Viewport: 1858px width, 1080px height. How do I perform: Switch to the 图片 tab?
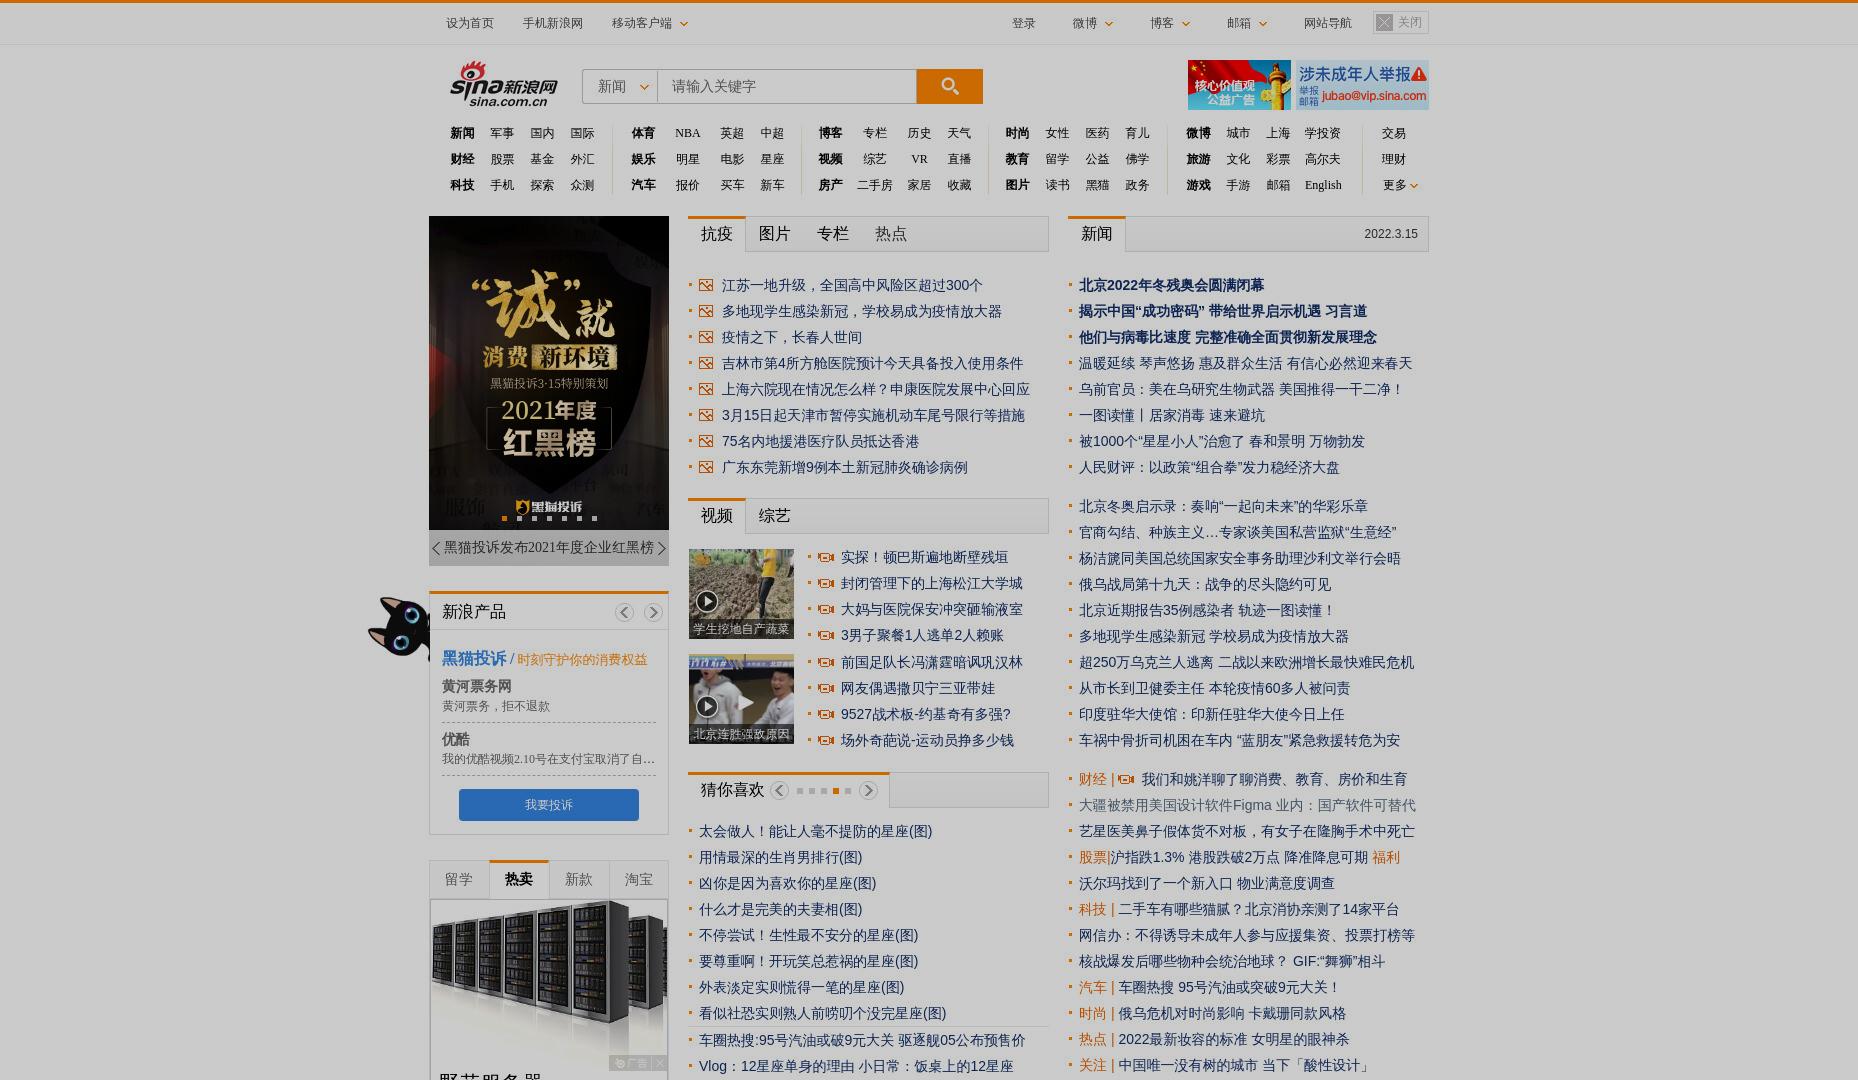point(774,234)
